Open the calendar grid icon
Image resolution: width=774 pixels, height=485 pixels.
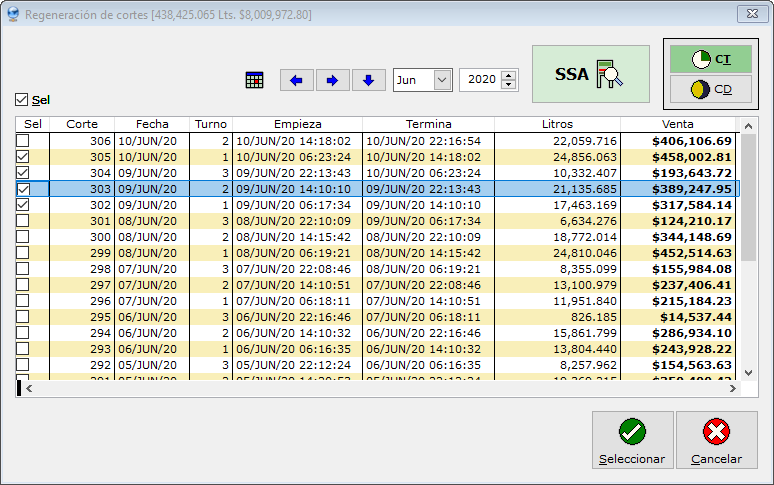pos(254,80)
